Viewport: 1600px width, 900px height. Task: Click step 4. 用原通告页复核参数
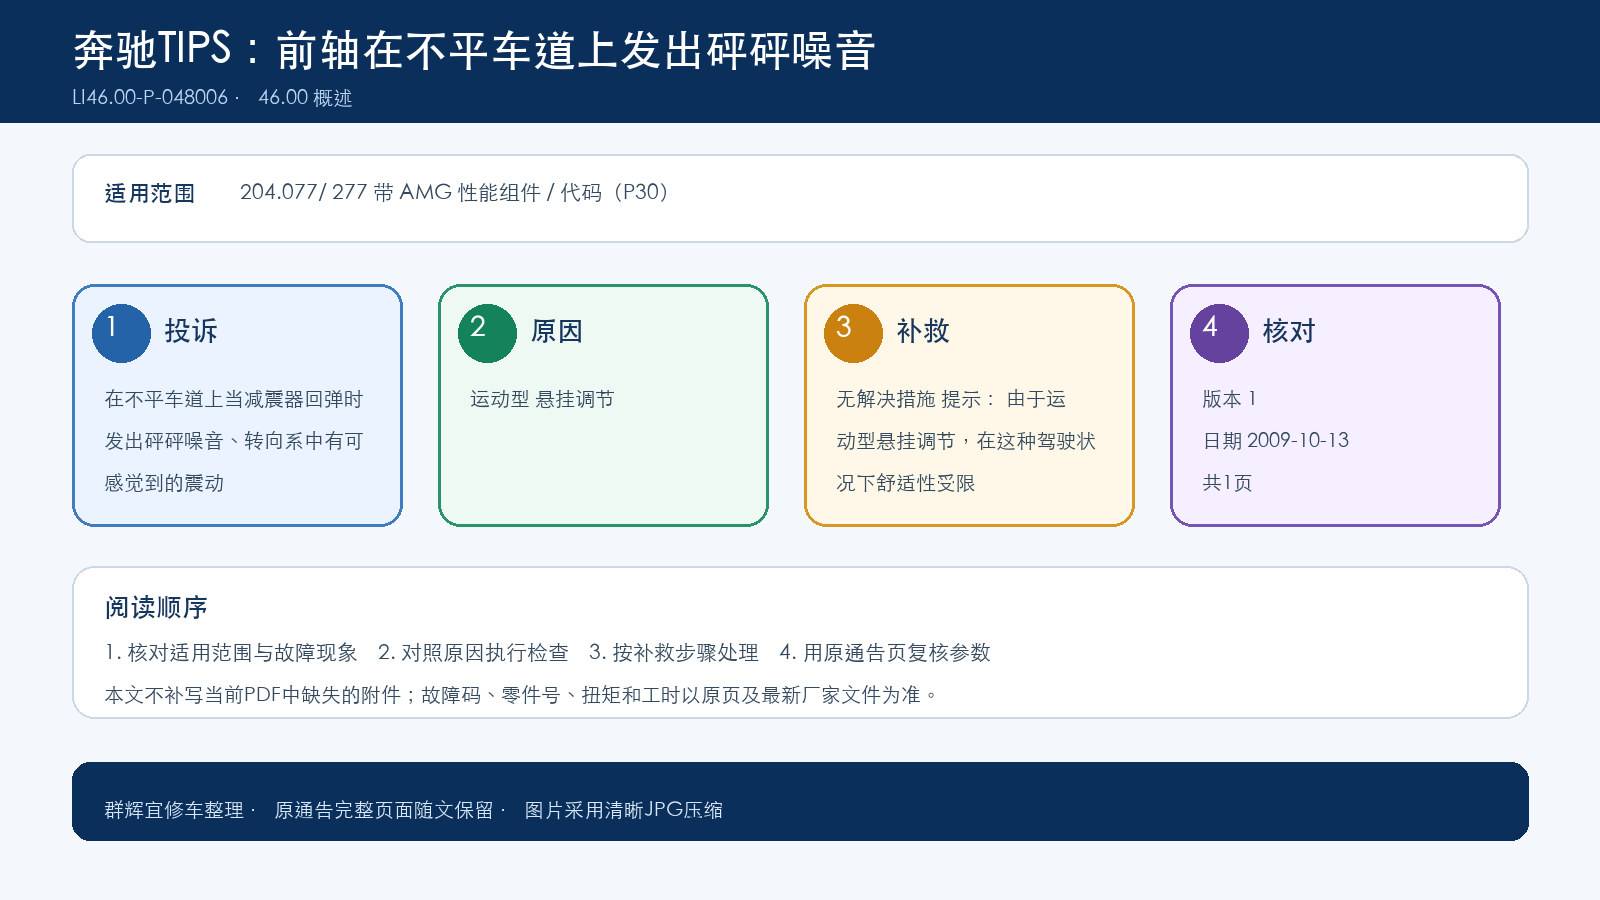885,653
